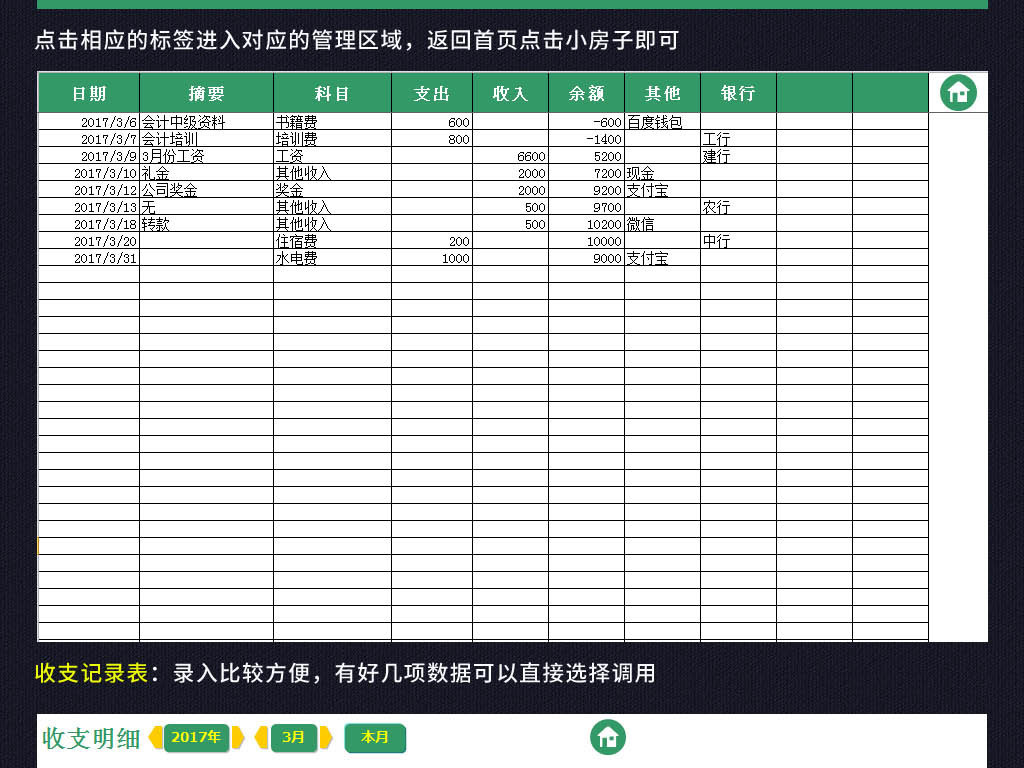Click the 收支明细 title
The width and height of the screenshot is (1024, 768).
click(x=91, y=738)
